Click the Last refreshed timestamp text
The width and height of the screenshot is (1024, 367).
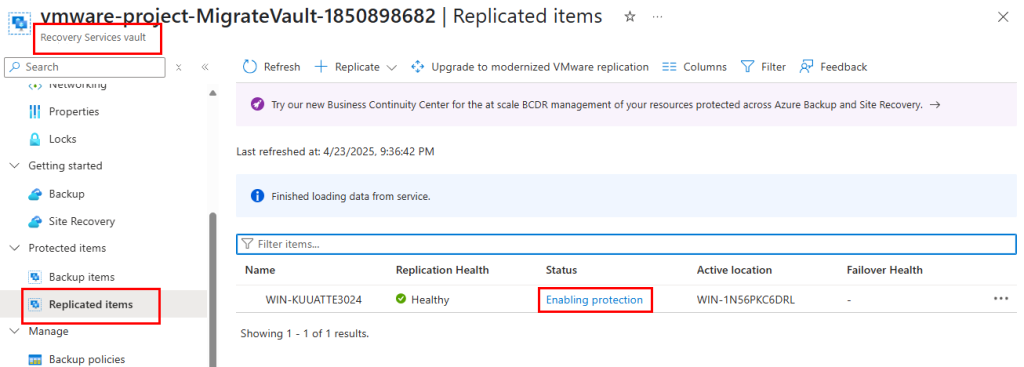coord(335,152)
